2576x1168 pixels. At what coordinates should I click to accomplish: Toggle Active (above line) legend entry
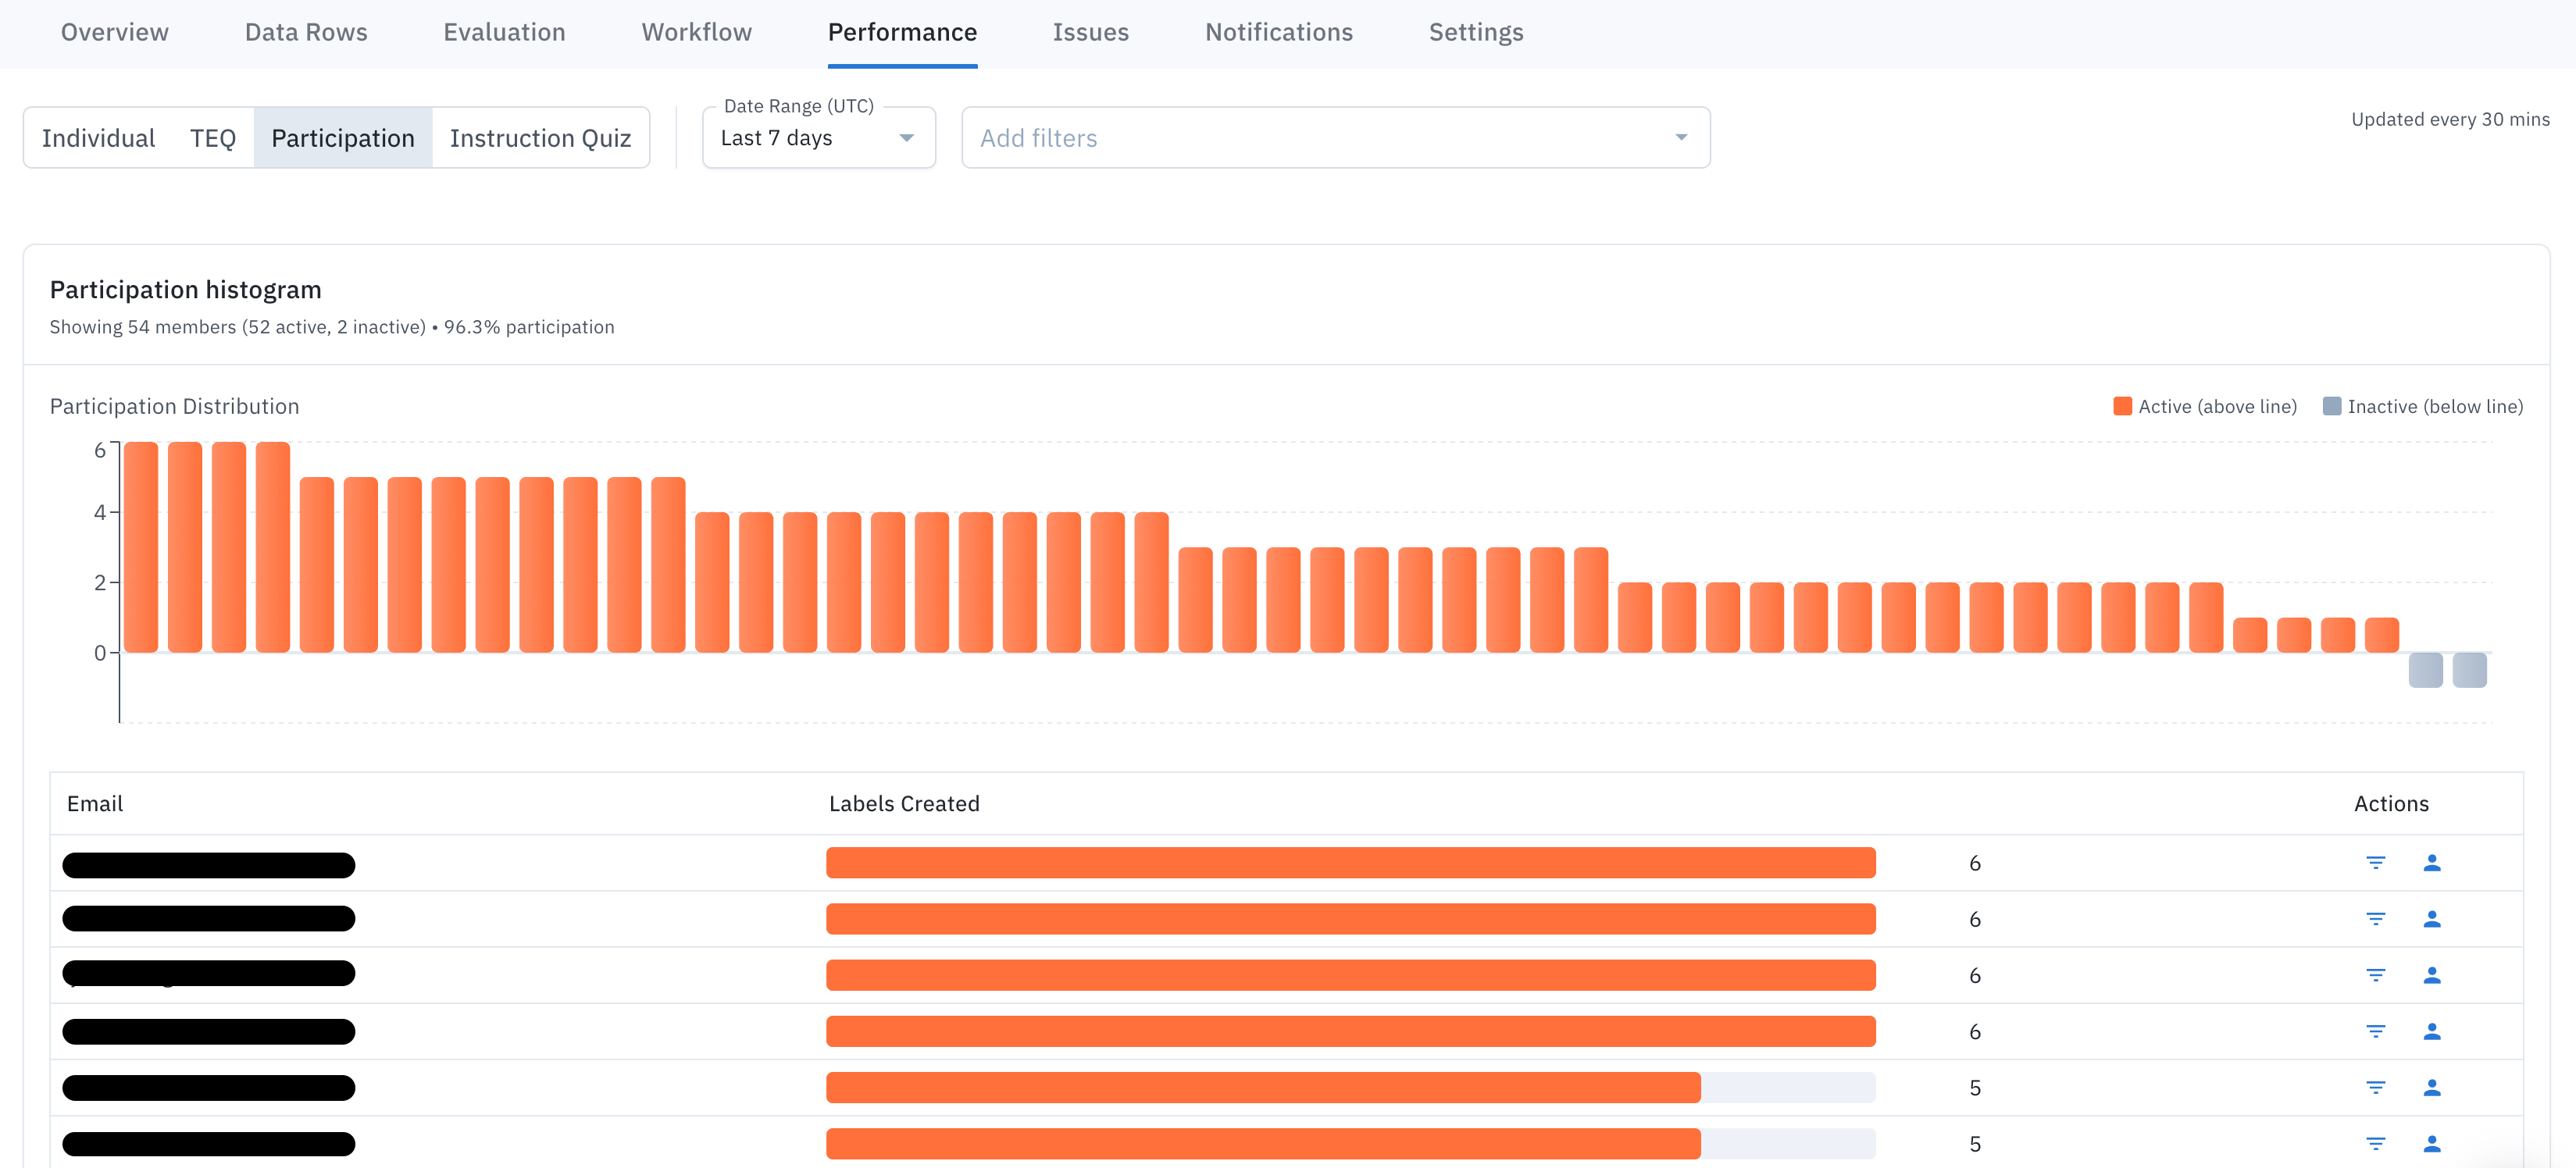(2204, 406)
